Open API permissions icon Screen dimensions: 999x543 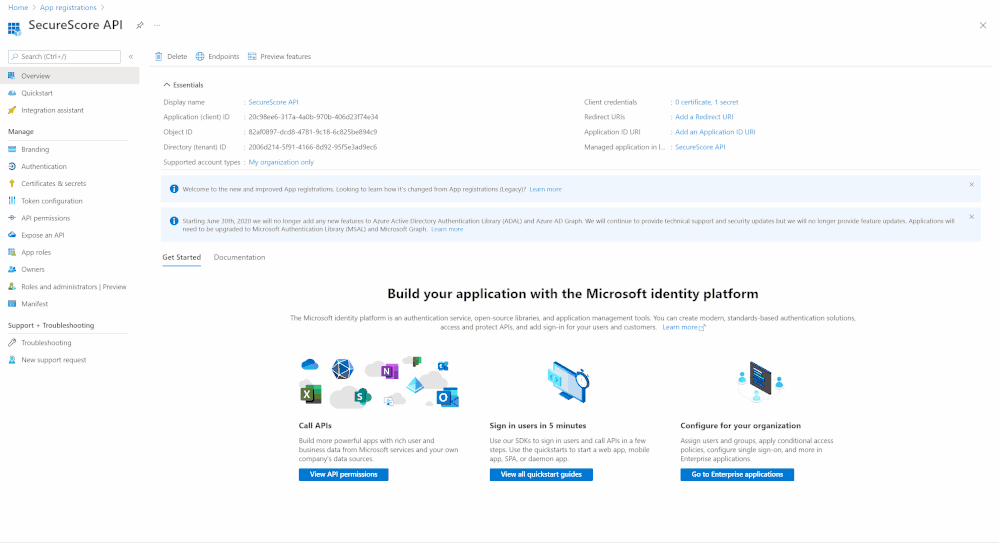point(12,218)
